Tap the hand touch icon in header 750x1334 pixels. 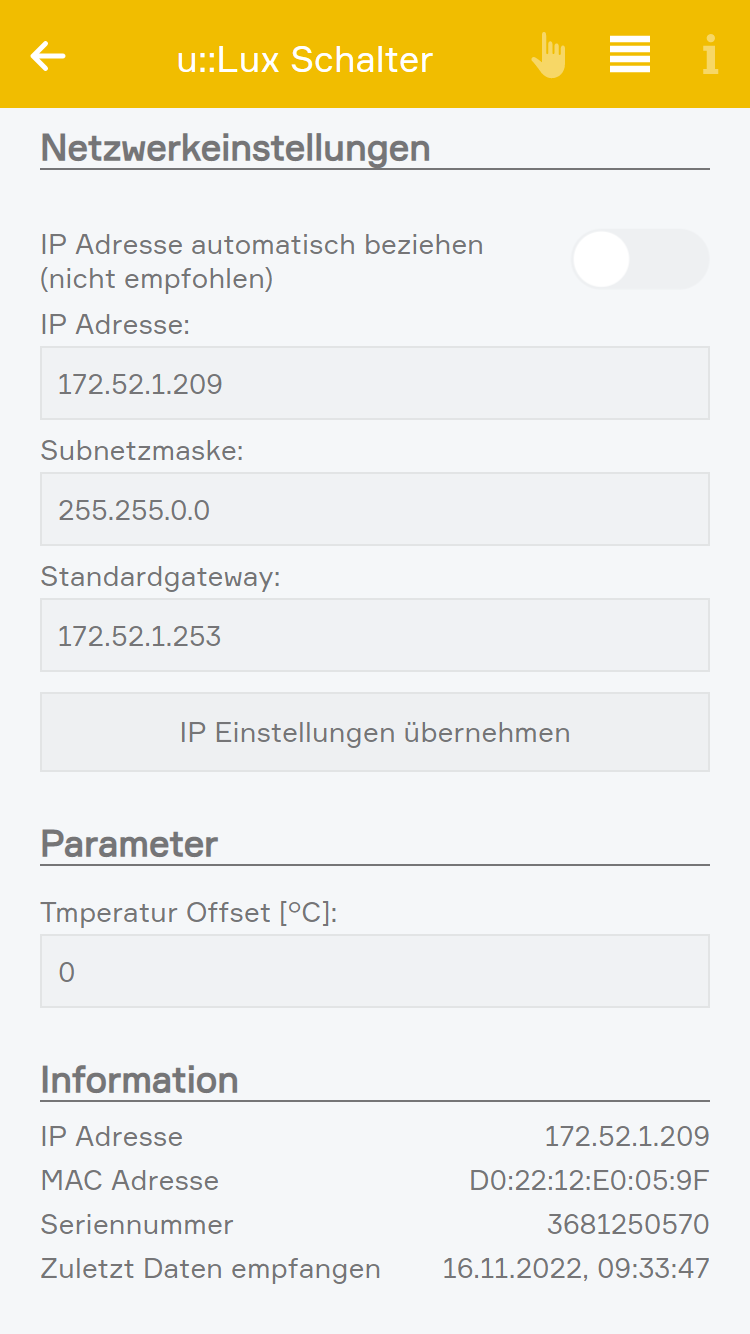[548, 56]
